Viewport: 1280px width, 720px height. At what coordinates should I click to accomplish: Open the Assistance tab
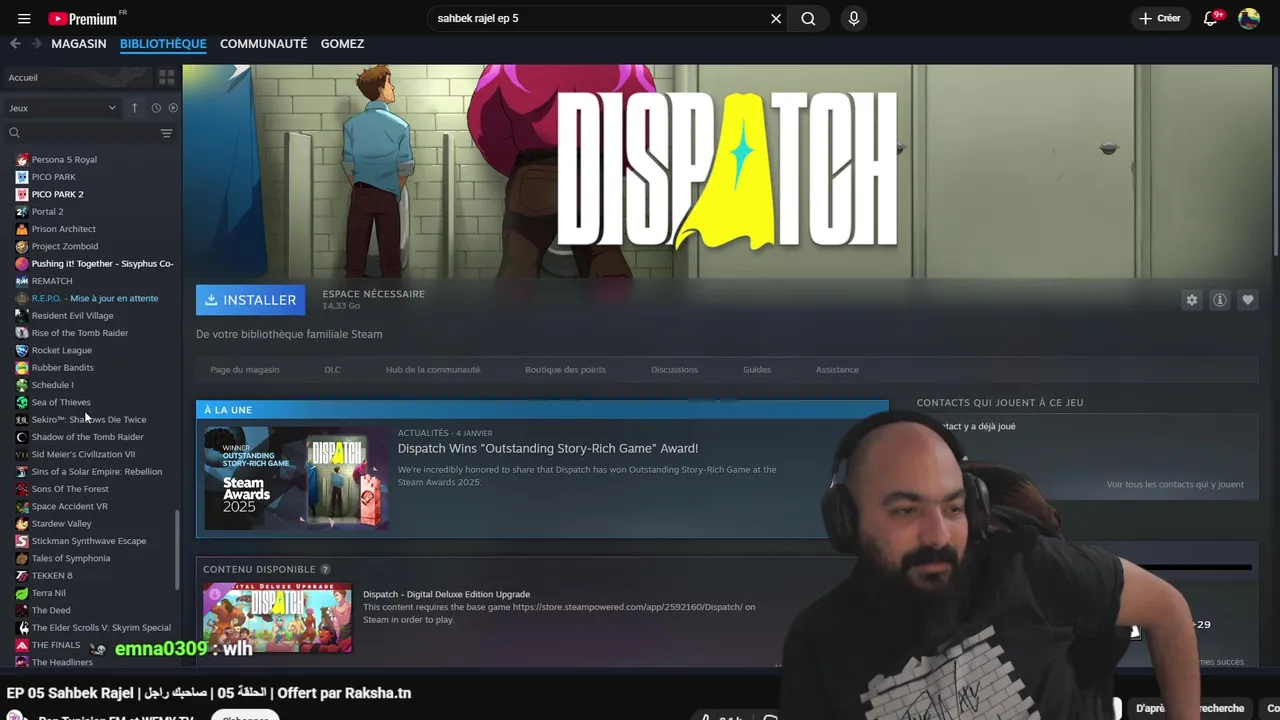837,370
